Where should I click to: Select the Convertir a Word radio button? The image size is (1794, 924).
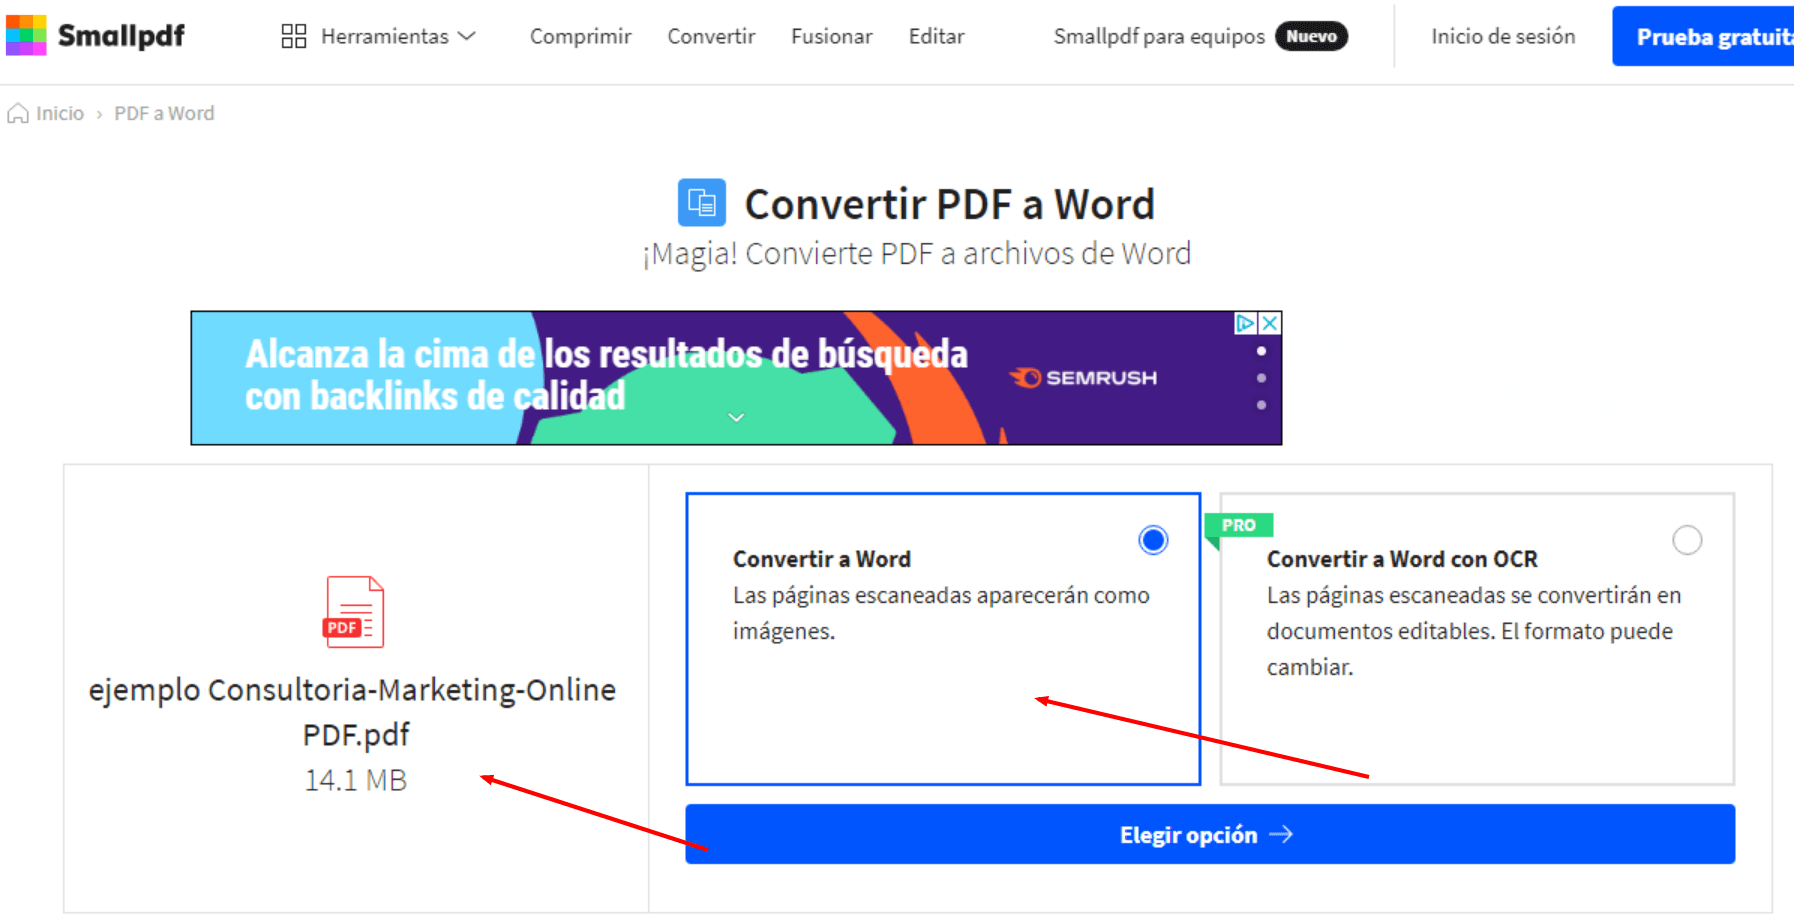1152,539
